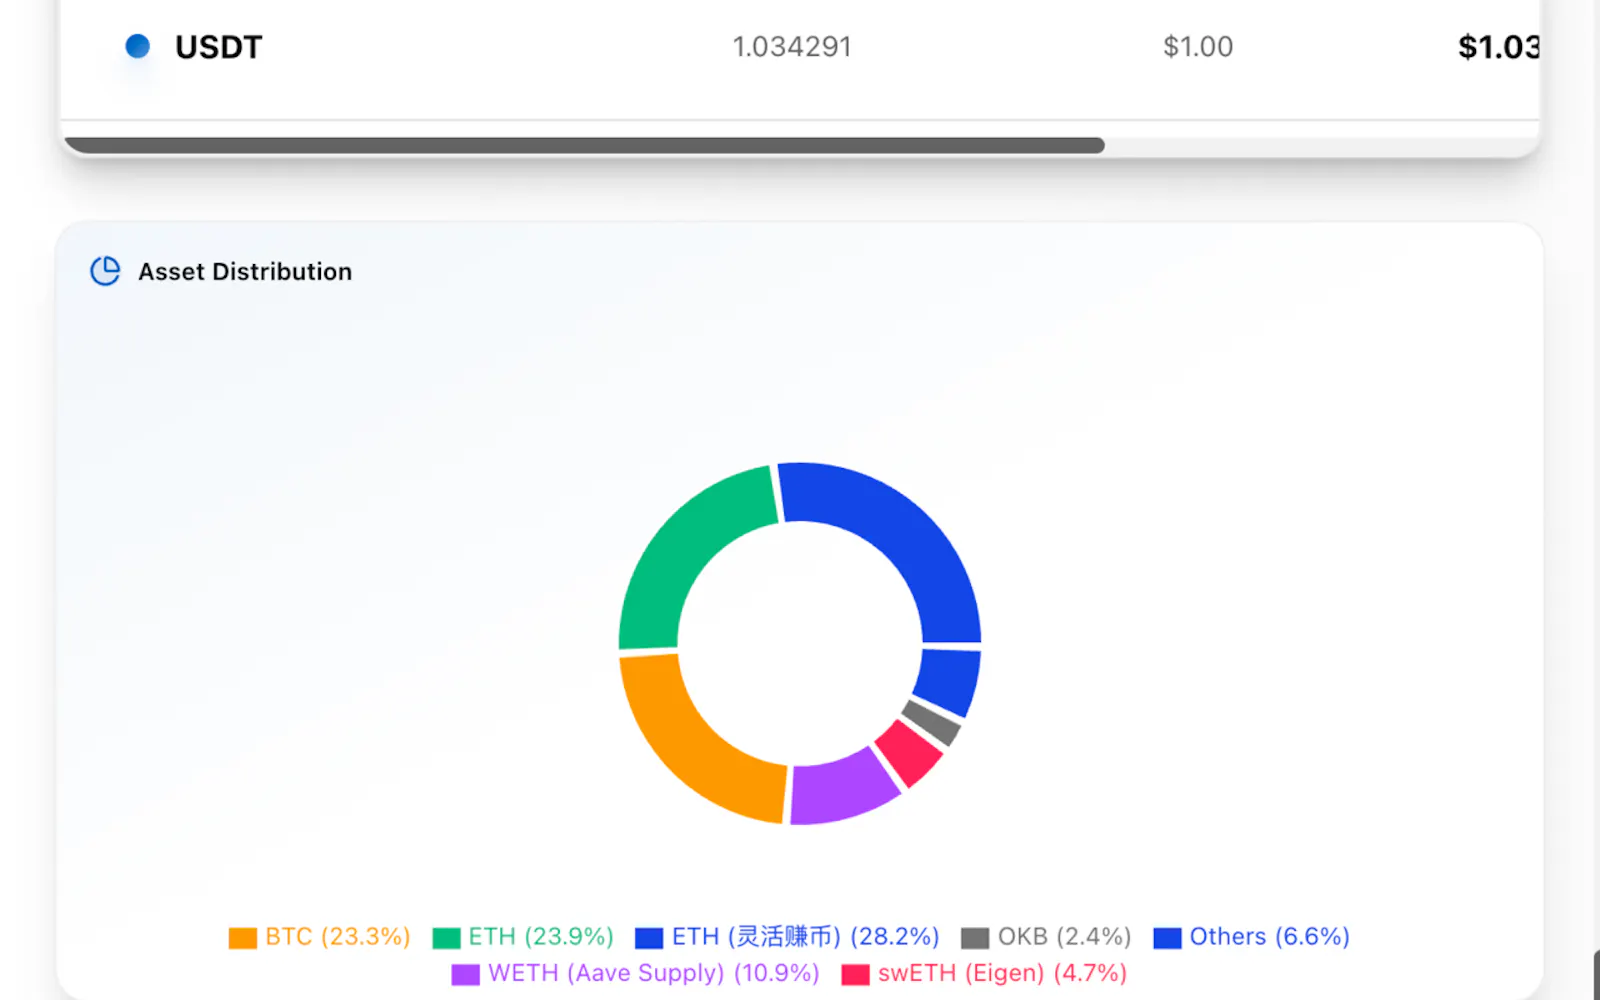
Task: Toggle the gray OKB legend swatch
Action: tap(975, 938)
